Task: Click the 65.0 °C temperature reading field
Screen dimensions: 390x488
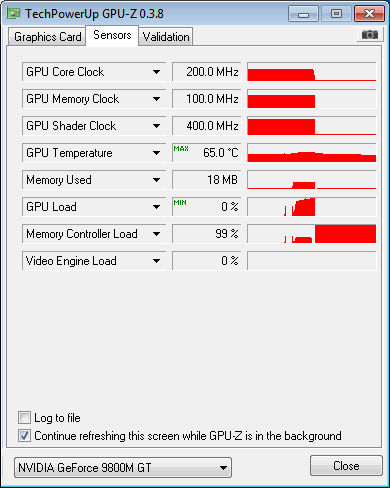Action: [x=206, y=153]
